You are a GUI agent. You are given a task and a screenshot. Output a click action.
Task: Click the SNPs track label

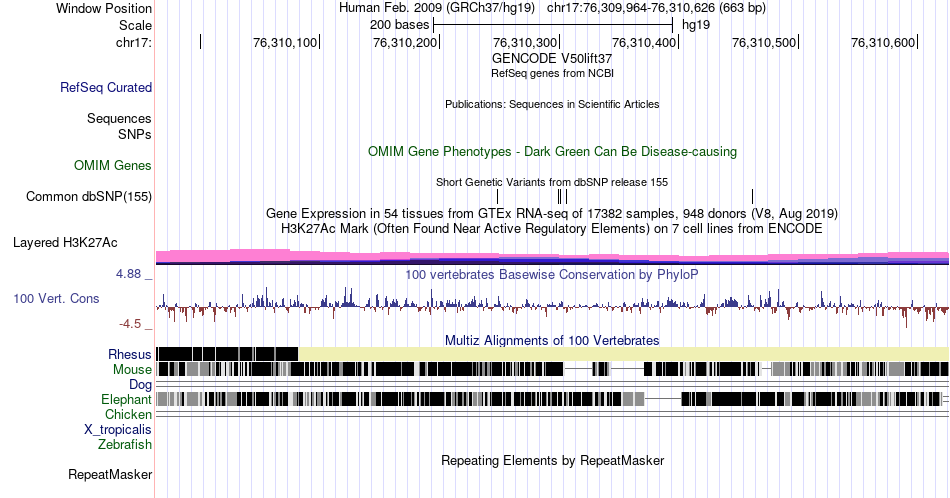135,134
